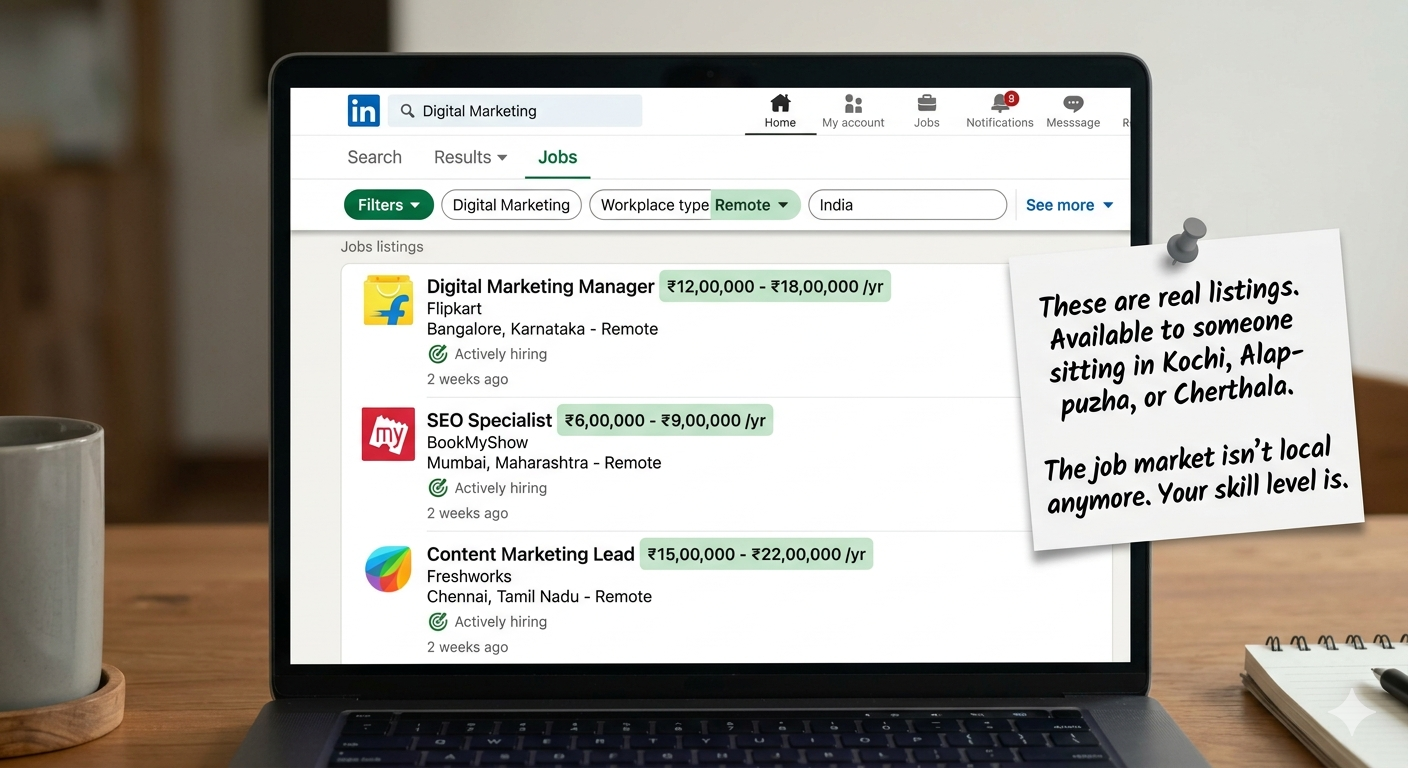Select the Digital Marketing filter chip
Viewport: 1408px width, 768px height.
tap(511, 205)
